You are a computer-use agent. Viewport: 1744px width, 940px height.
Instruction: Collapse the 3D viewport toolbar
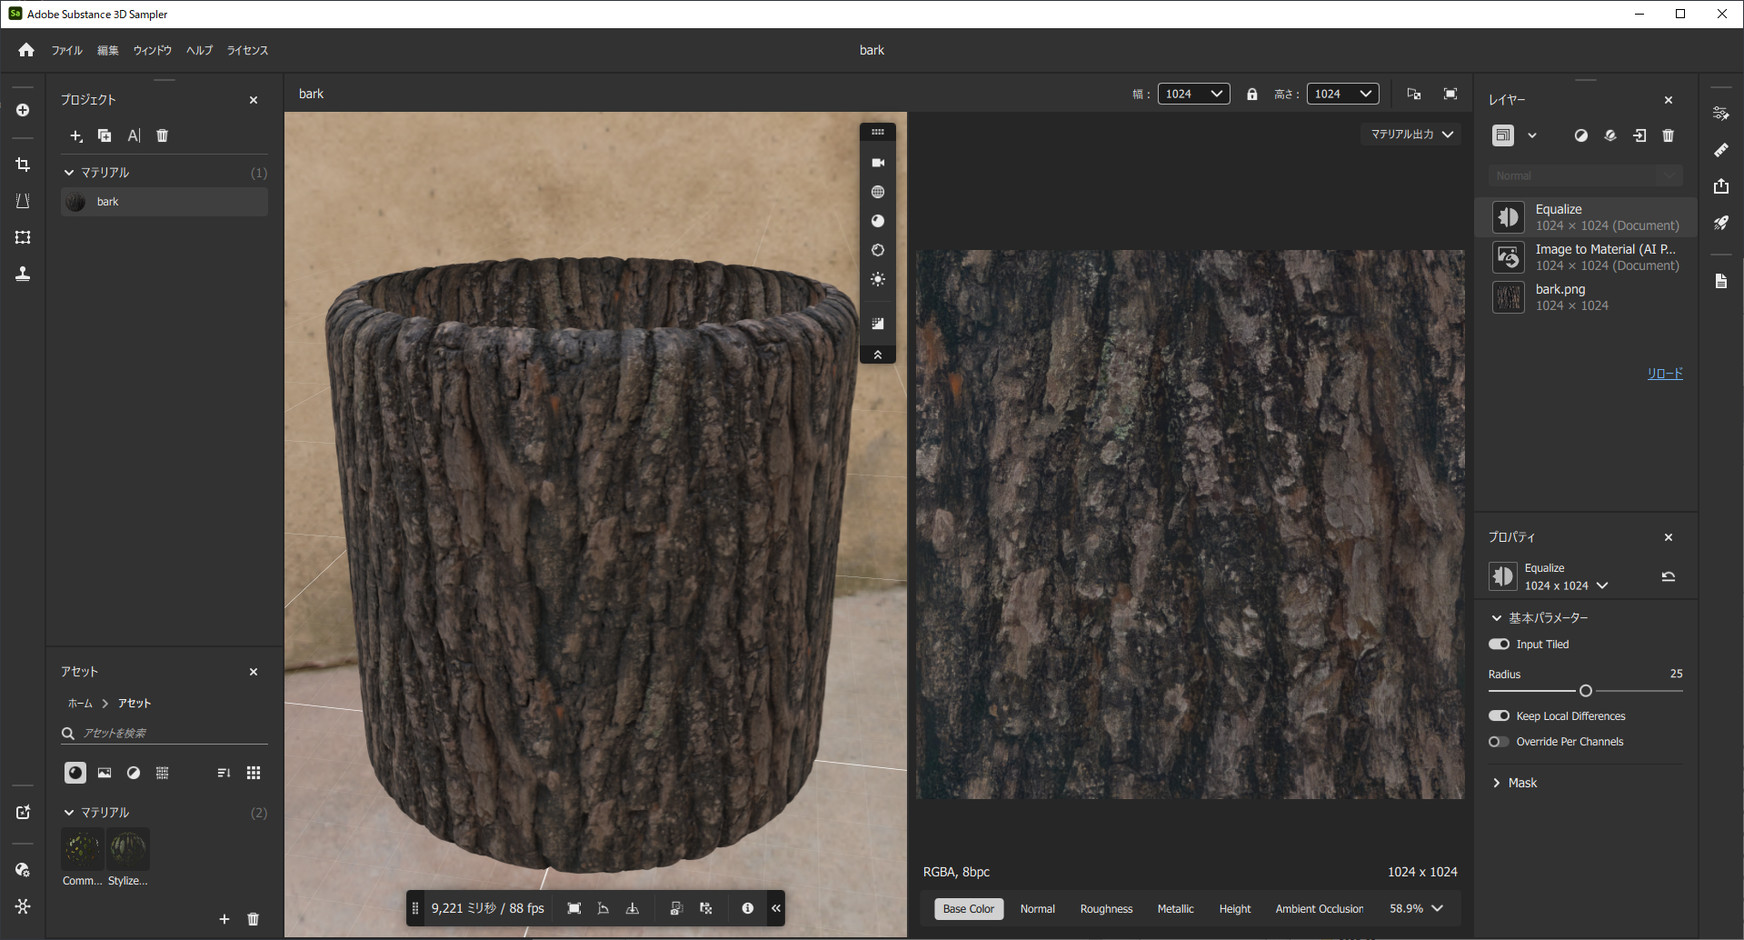(878, 355)
